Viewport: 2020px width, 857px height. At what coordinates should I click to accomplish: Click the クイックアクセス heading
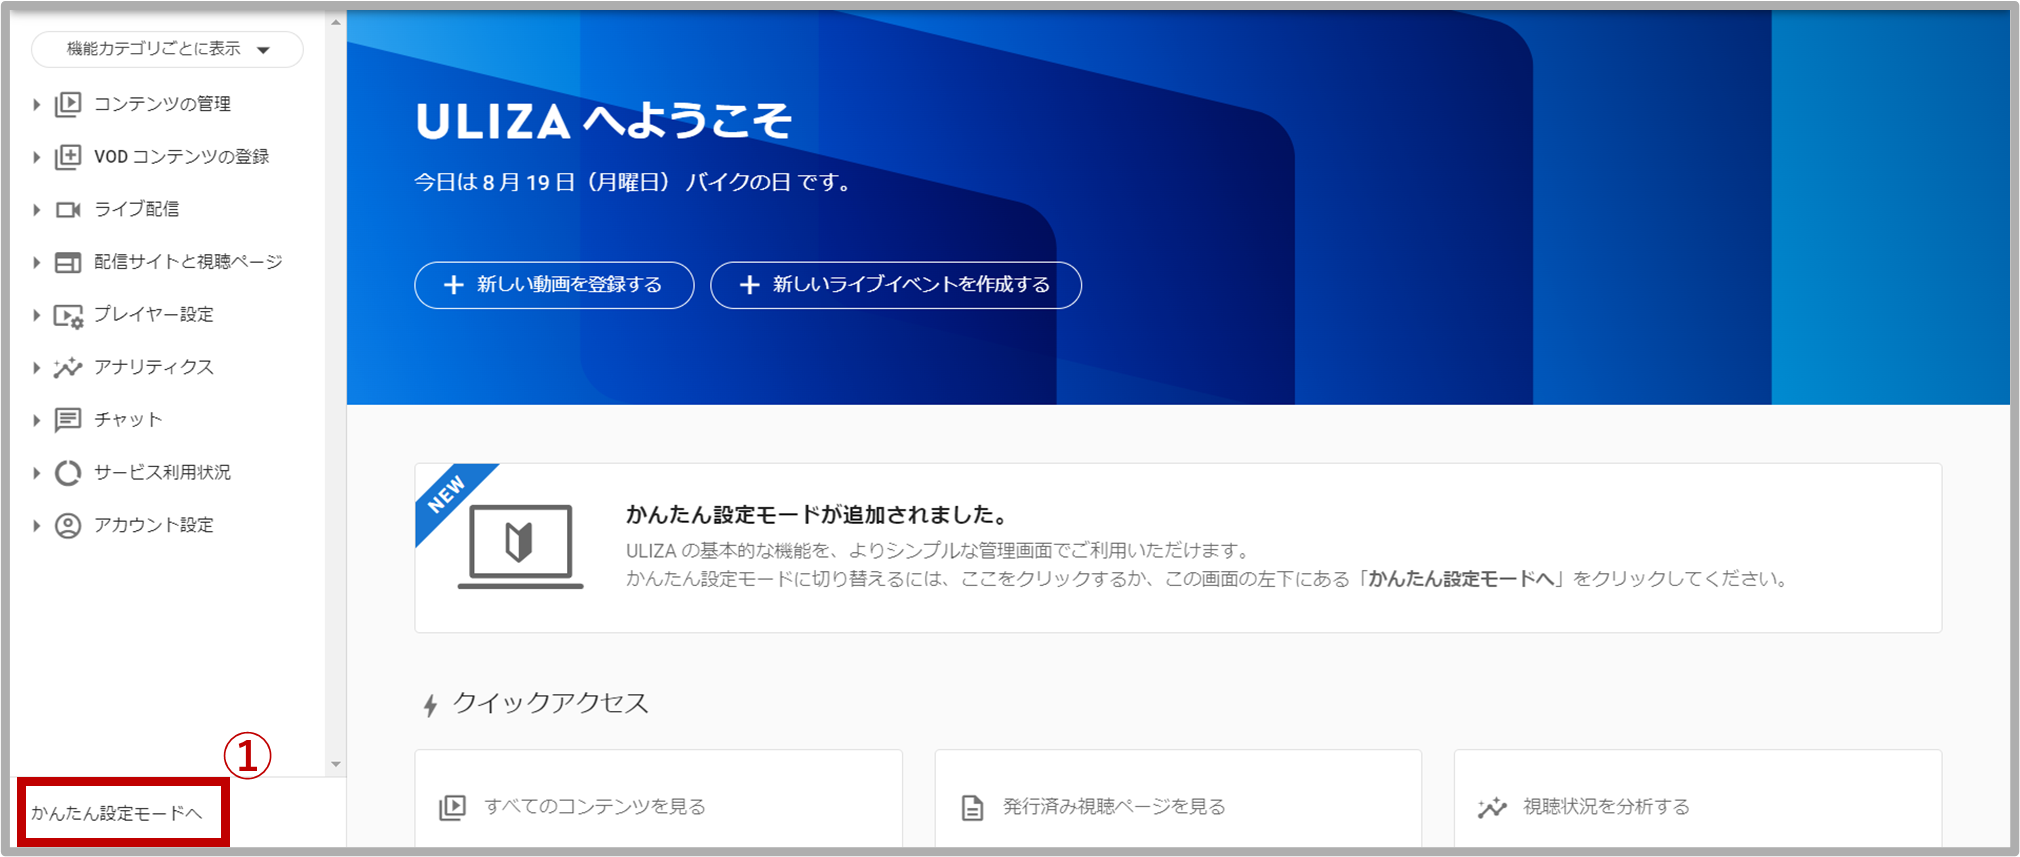pyautogui.click(x=551, y=703)
